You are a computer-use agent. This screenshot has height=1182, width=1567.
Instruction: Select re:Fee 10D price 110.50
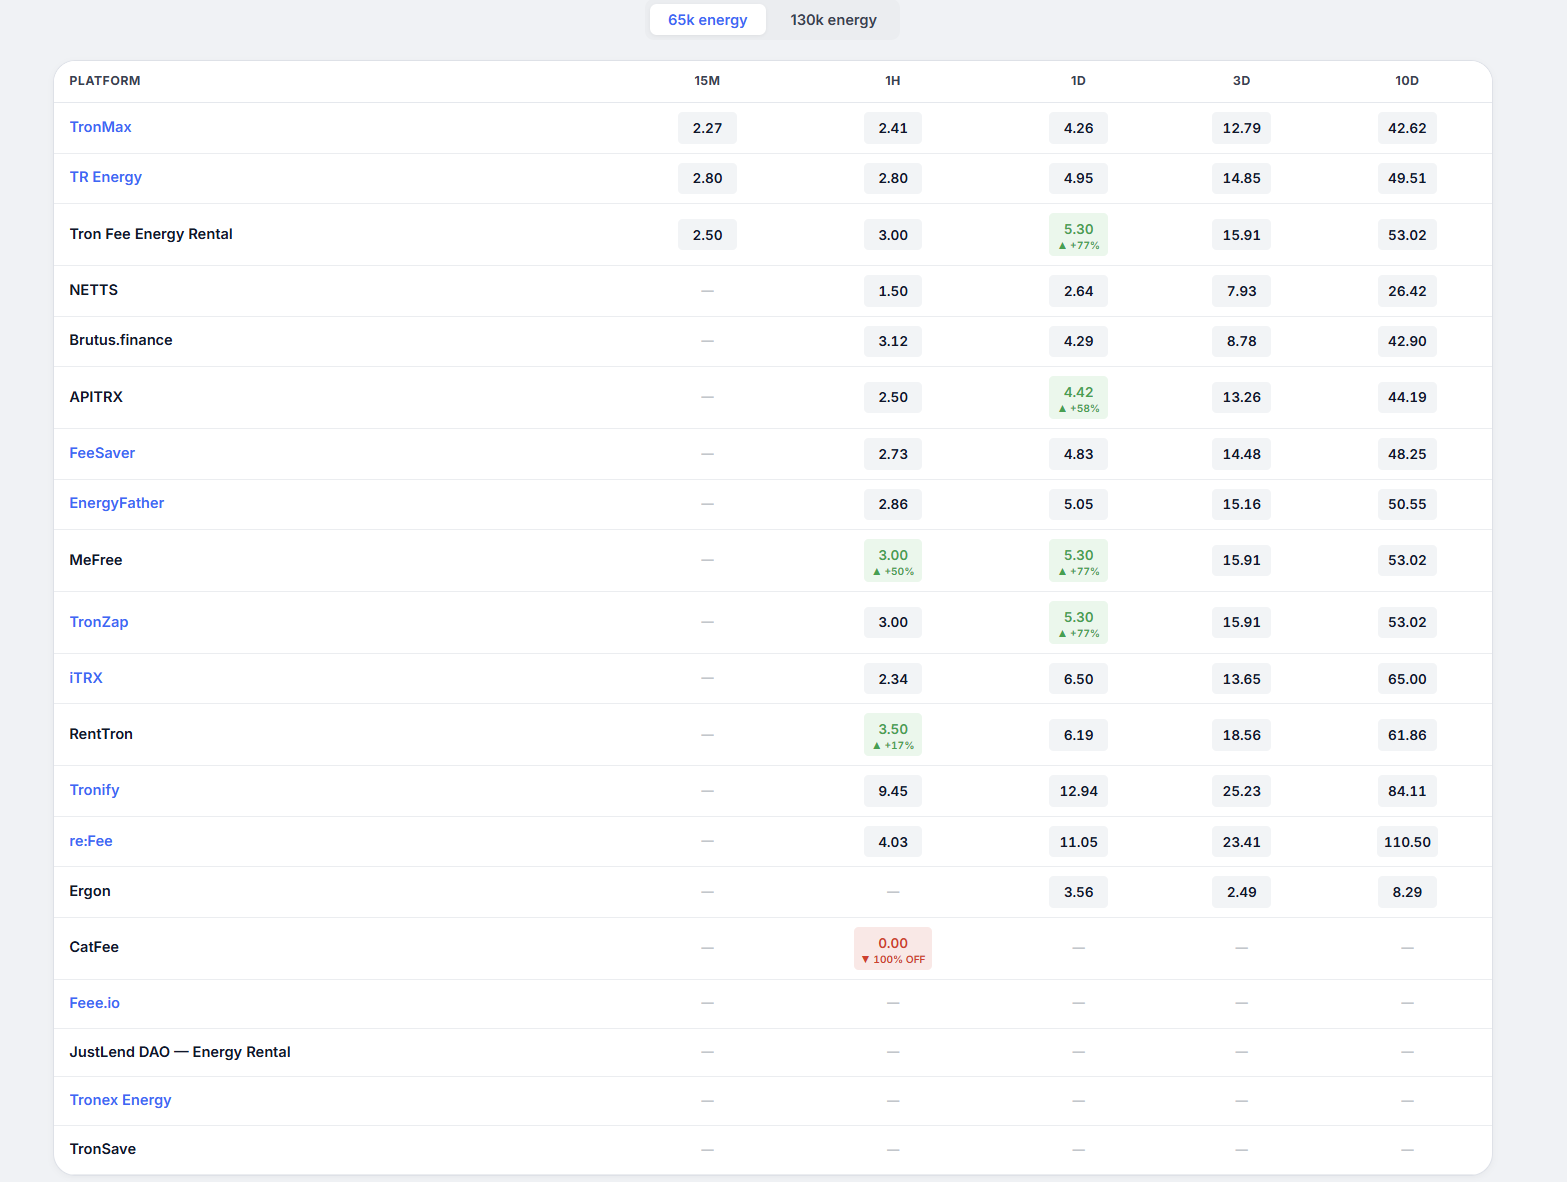[x=1407, y=842]
